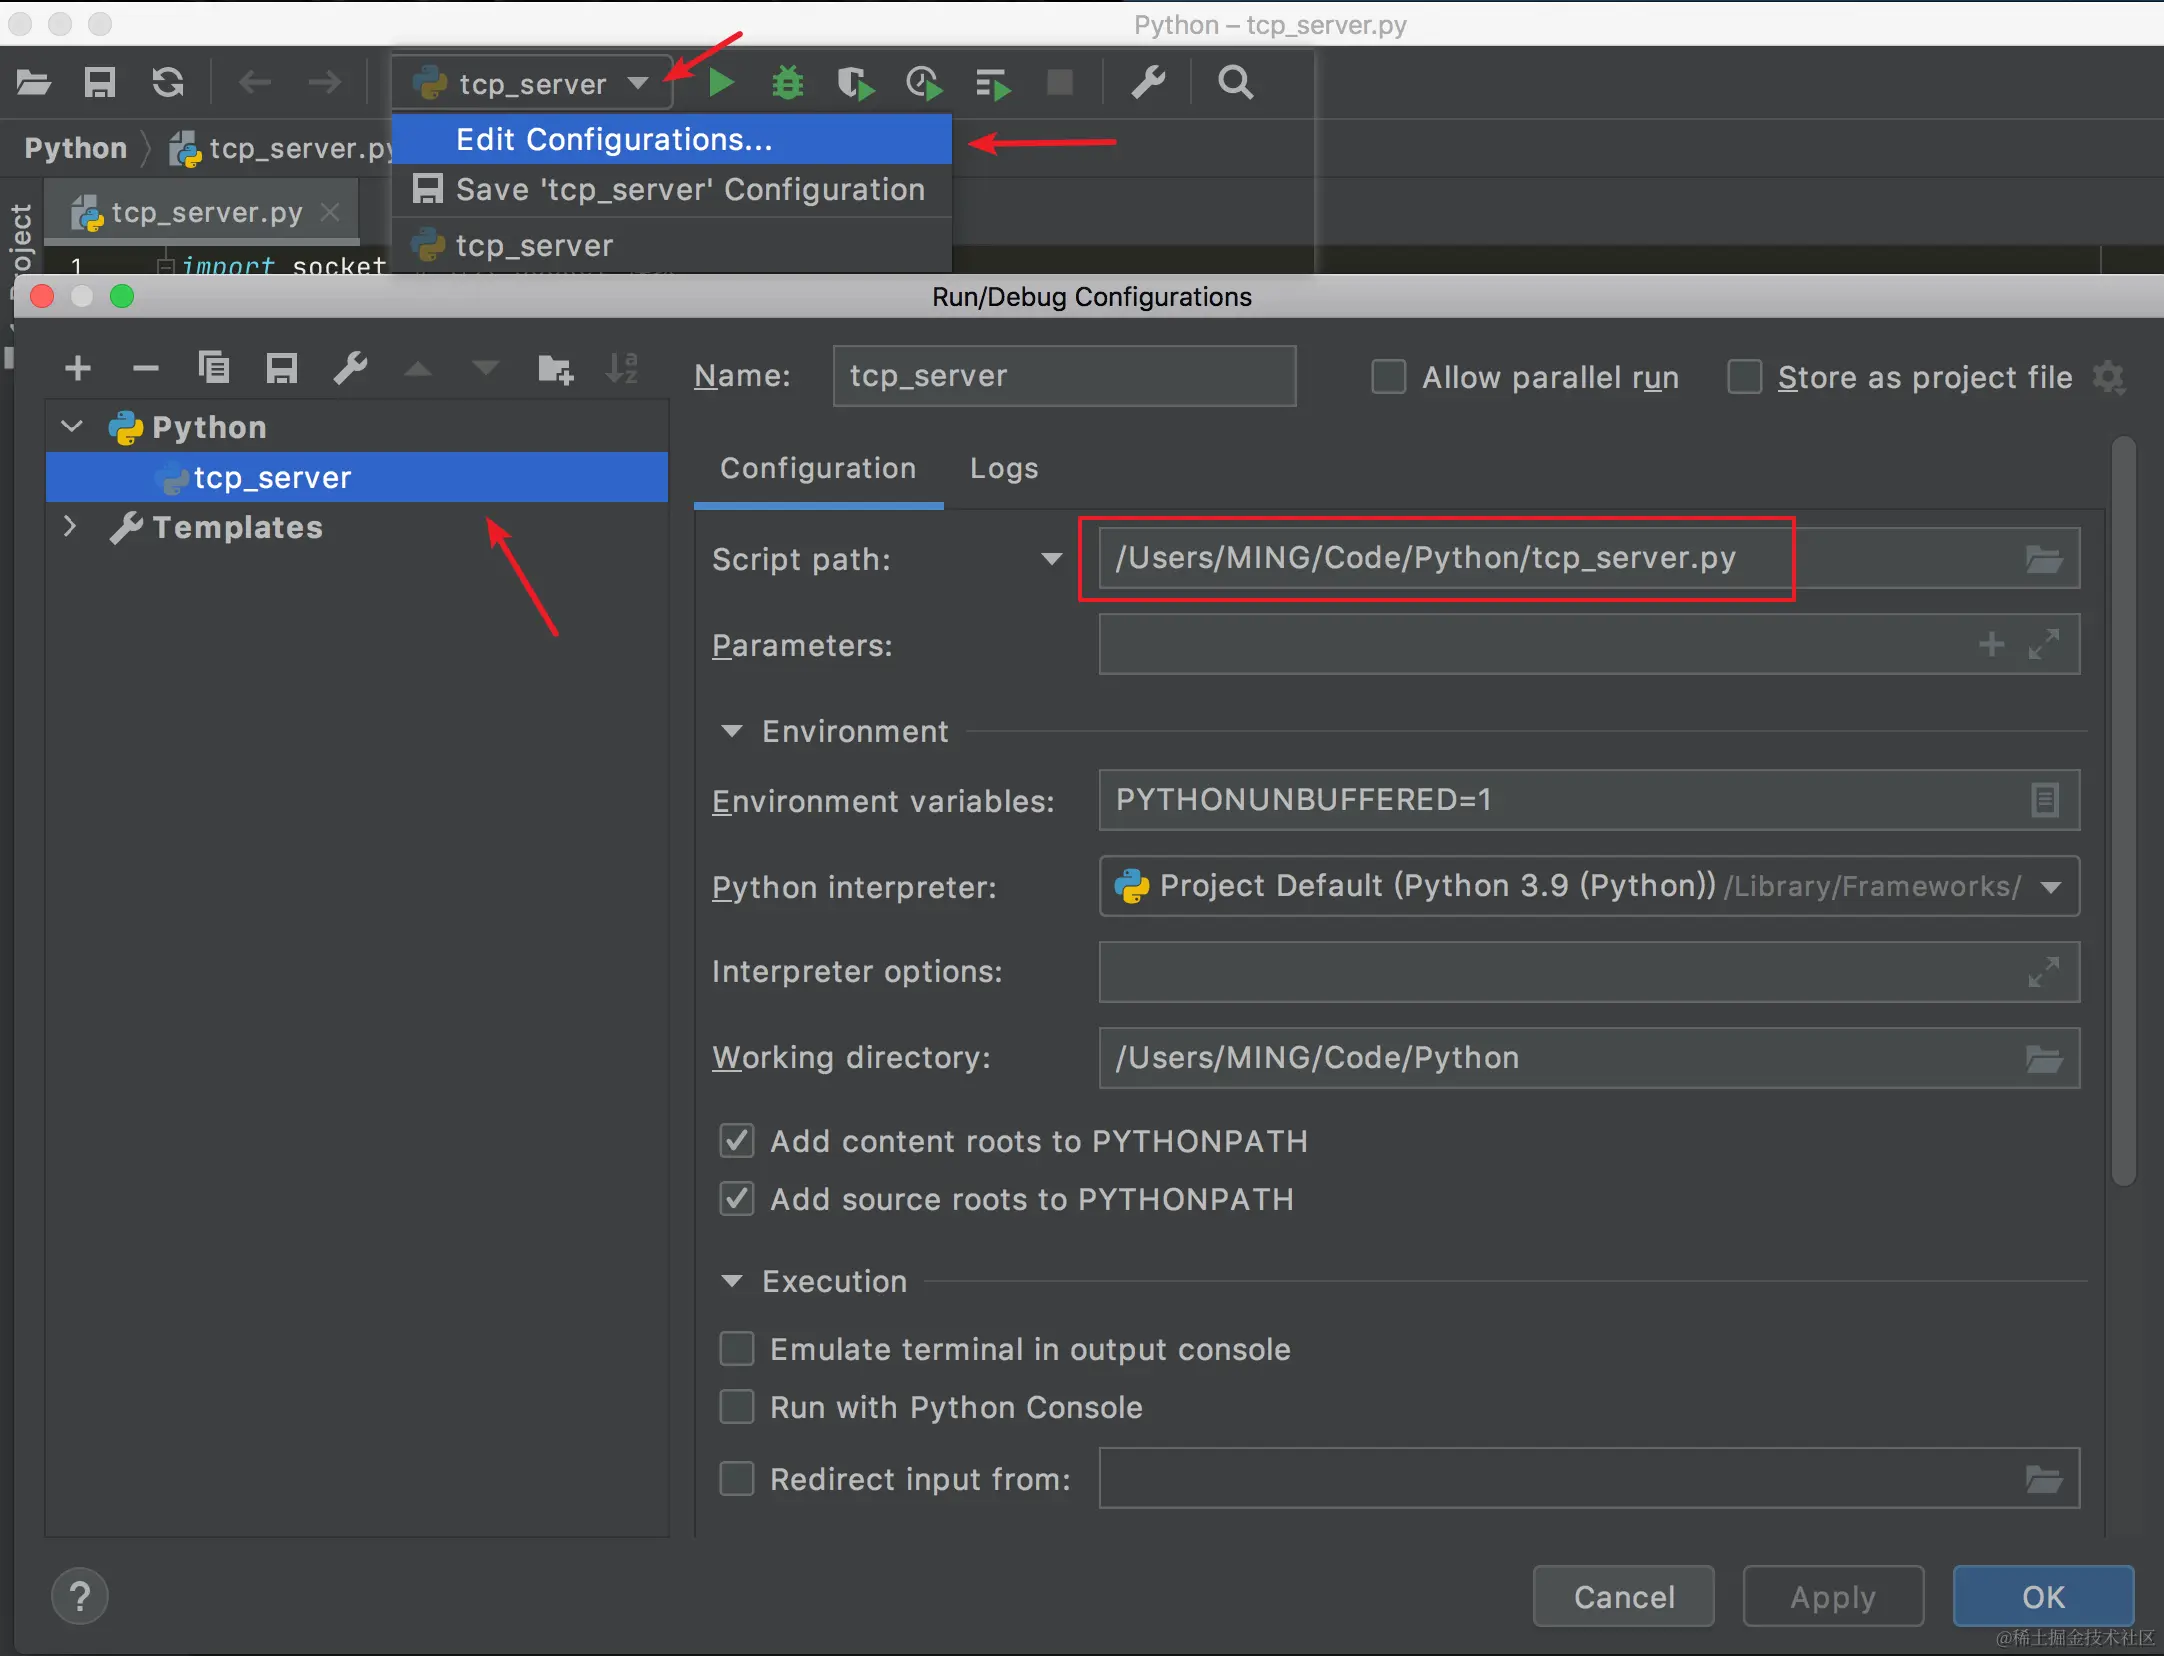This screenshot has width=2164, height=1656.
Task: Click Run with Coverage icon
Action: coord(855,83)
